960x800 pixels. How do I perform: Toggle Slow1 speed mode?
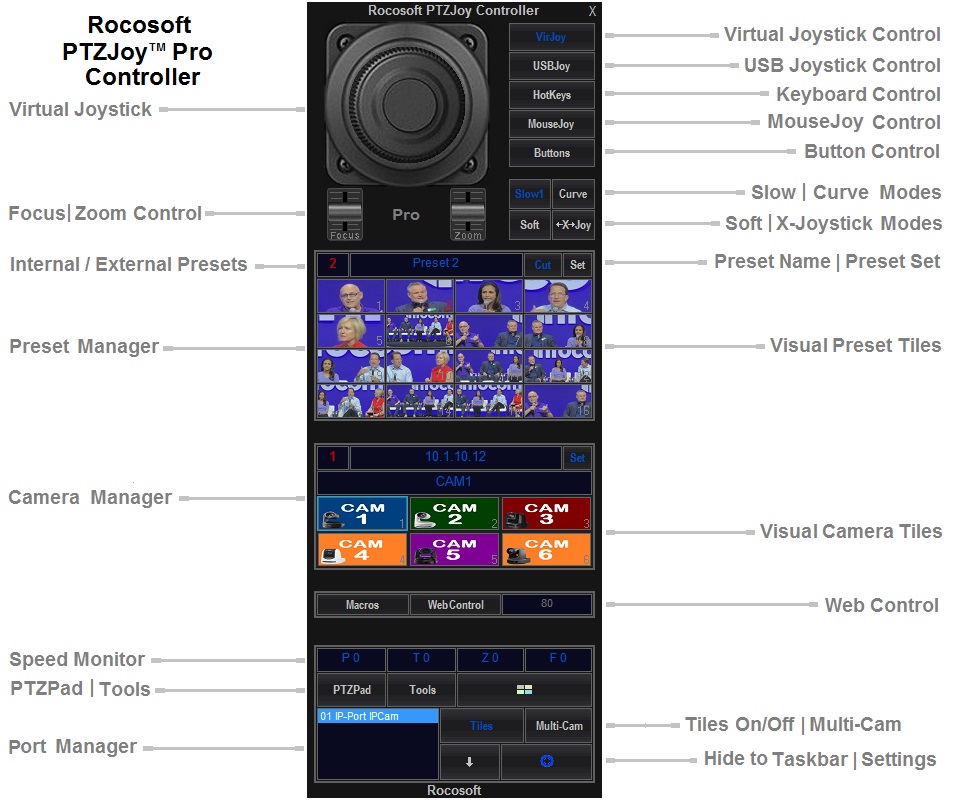[x=529, y=194]
